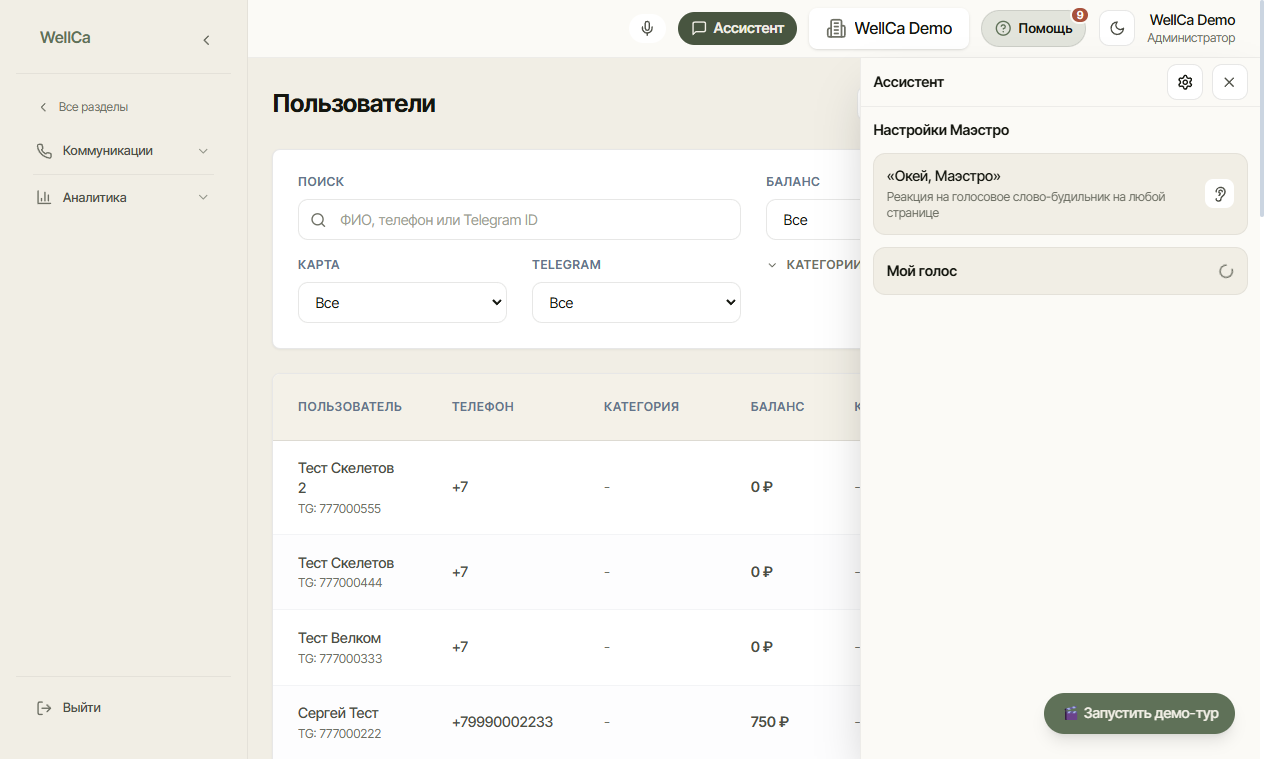Click the logout icon beside Выйти
The height and width of the screenshot is (759, 1264).
click(x=44, y=708)
